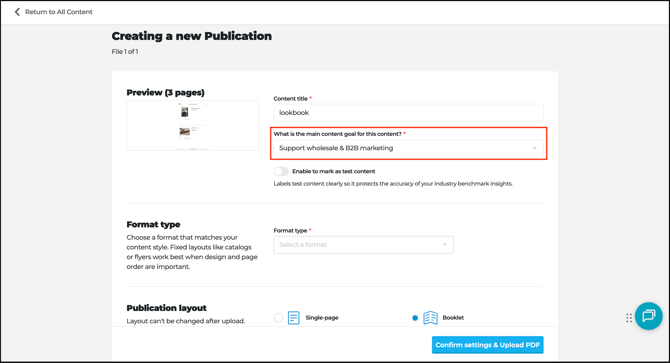Click the Creating a new Publication heading

coord(192,36)
